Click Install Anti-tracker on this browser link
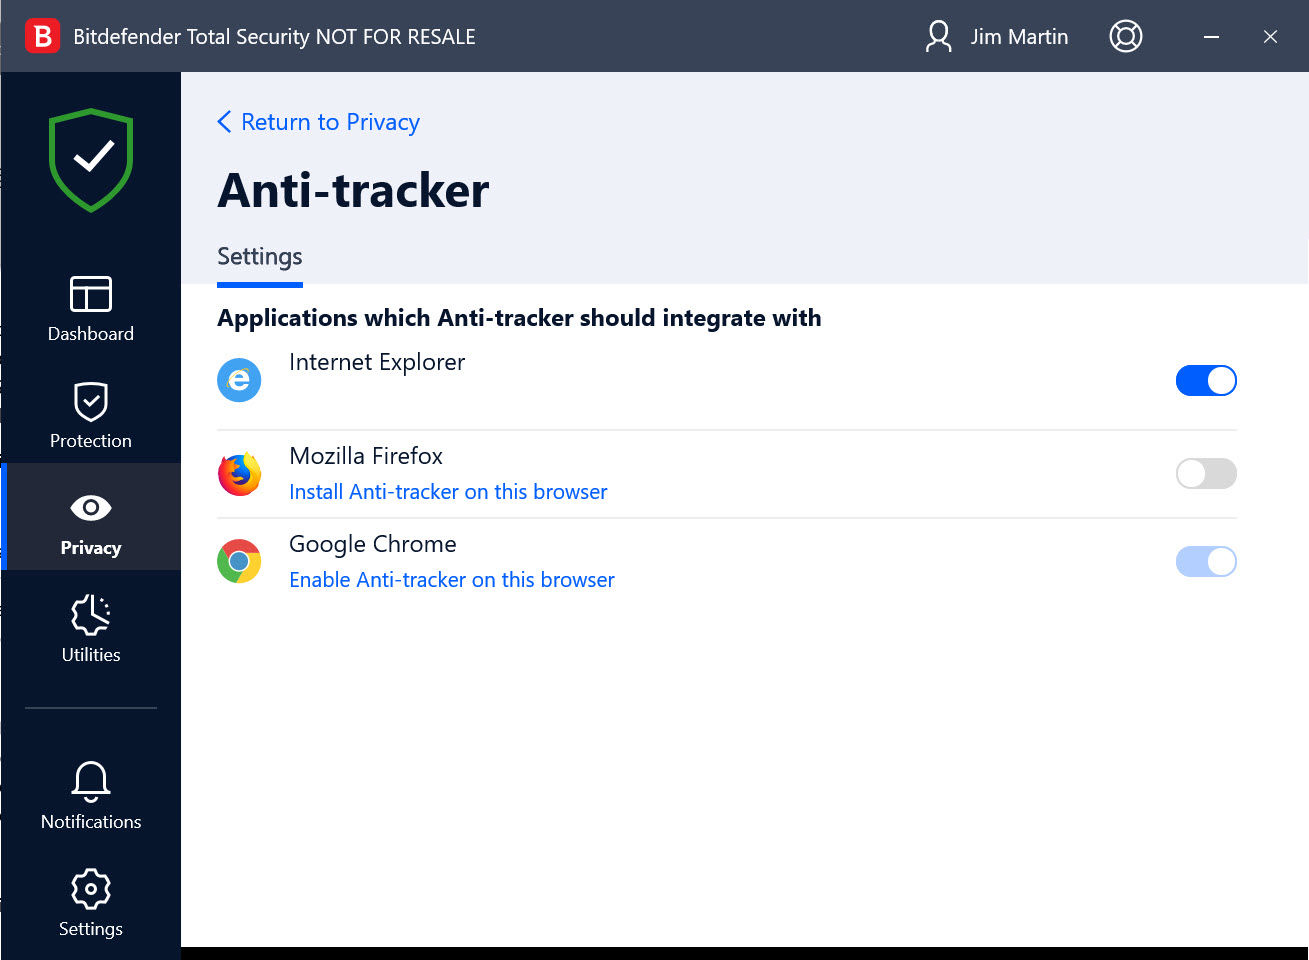The image size is (1309, 960). coord(448,492)
